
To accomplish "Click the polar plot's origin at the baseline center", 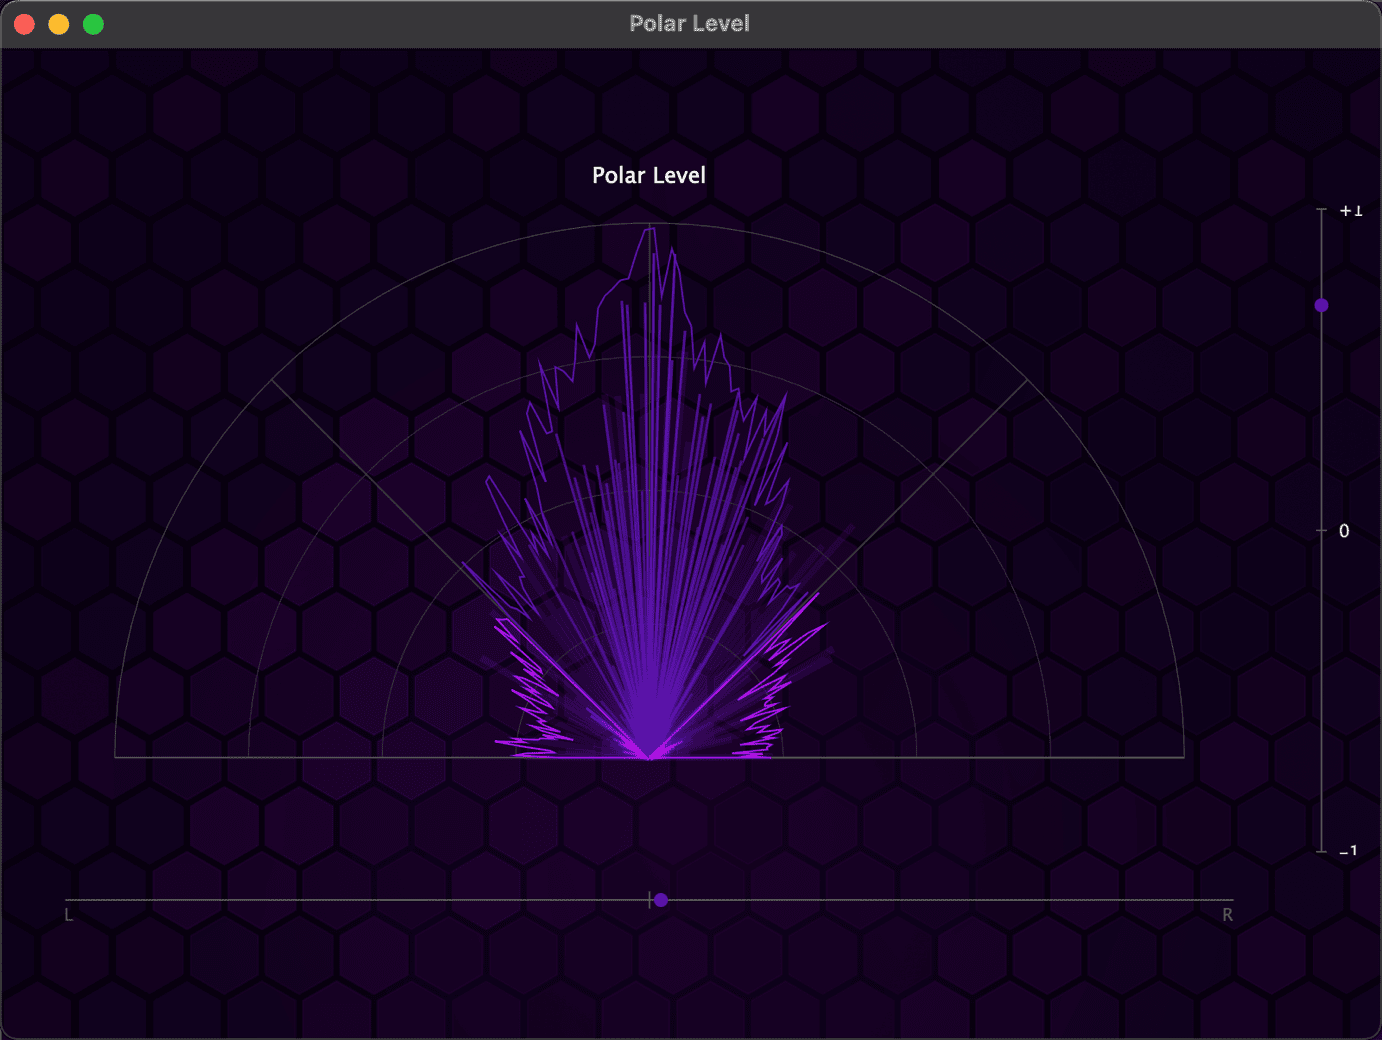I will click(x=650, y=757).
